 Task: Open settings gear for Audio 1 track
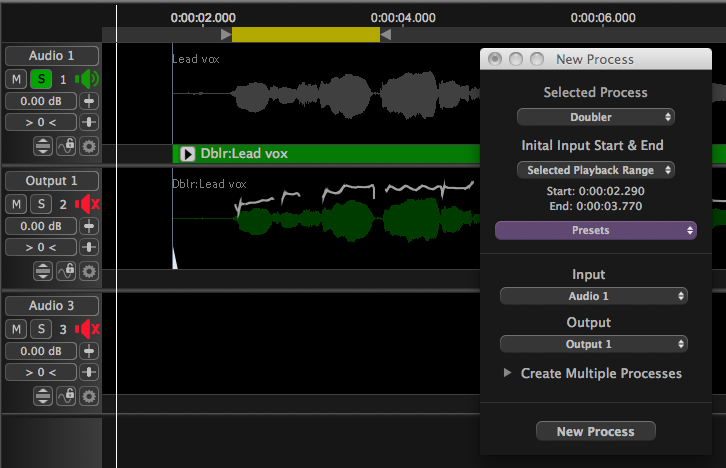pyautogui.click(x=89, y=146)
